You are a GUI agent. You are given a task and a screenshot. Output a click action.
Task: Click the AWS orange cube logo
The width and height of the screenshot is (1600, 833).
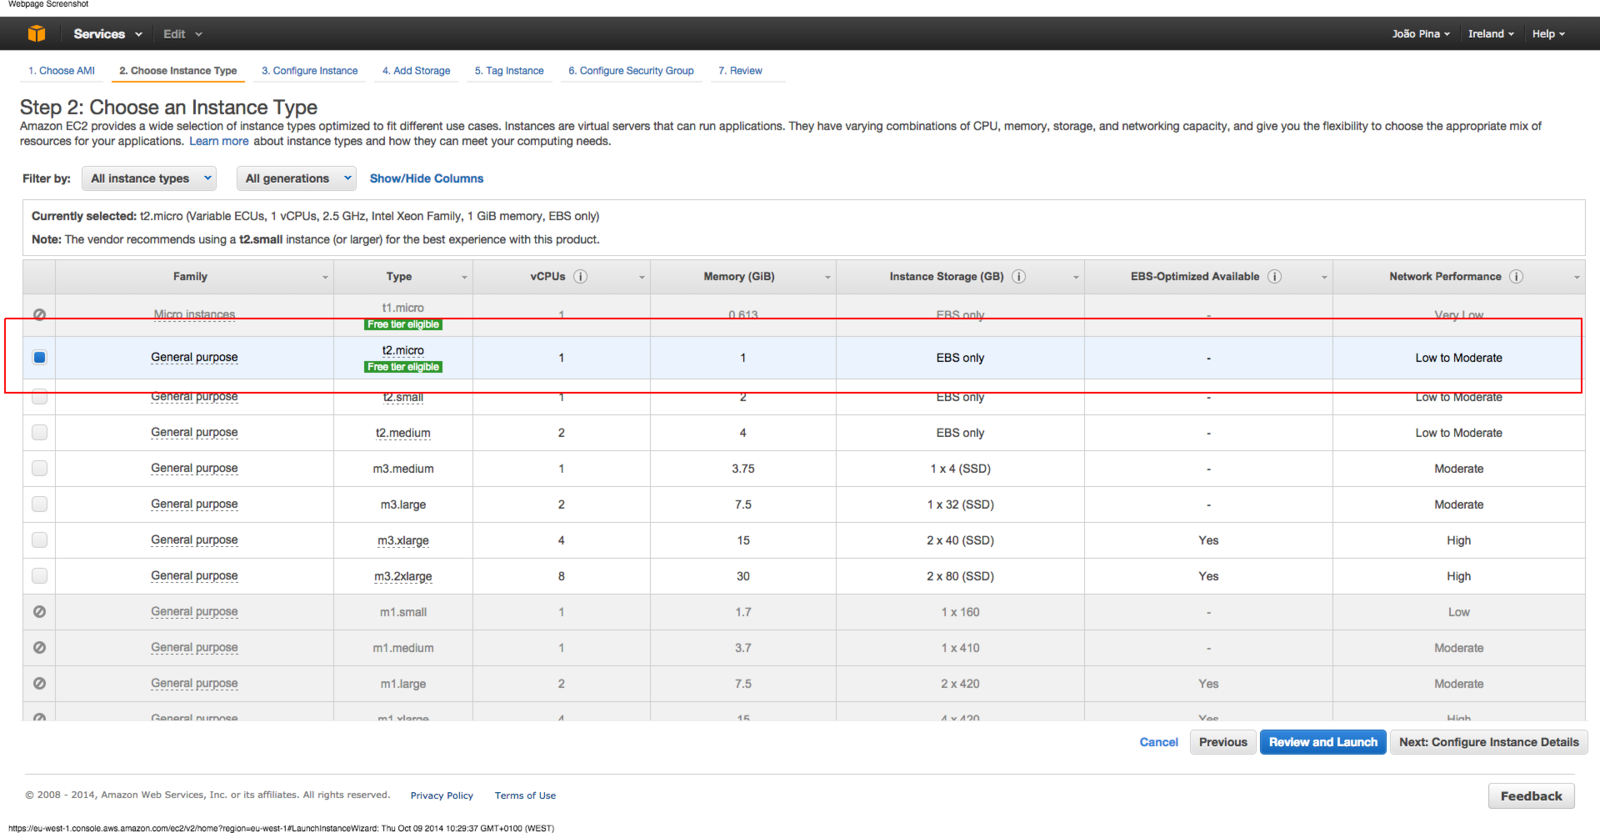point(36,33)
